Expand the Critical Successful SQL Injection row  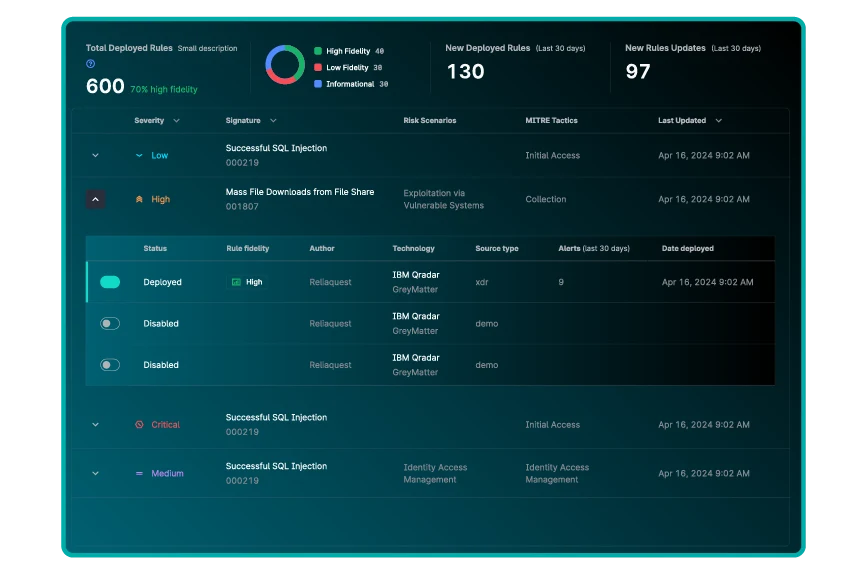[x=95, y=424]
